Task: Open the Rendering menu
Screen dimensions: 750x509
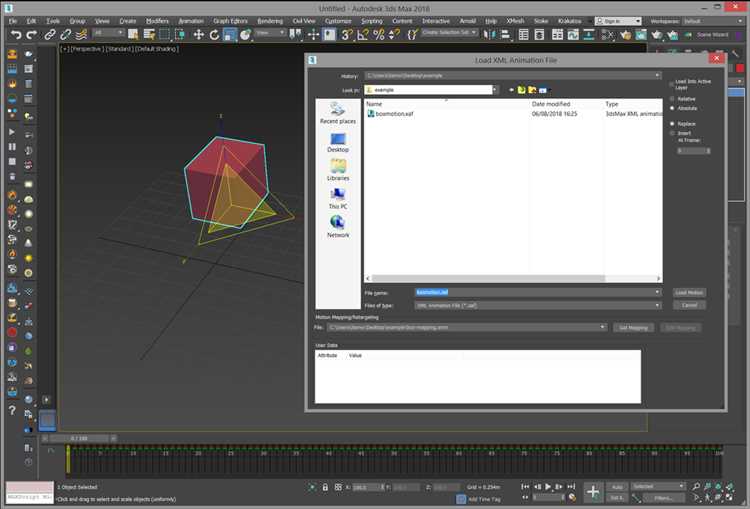Action: 270,21
